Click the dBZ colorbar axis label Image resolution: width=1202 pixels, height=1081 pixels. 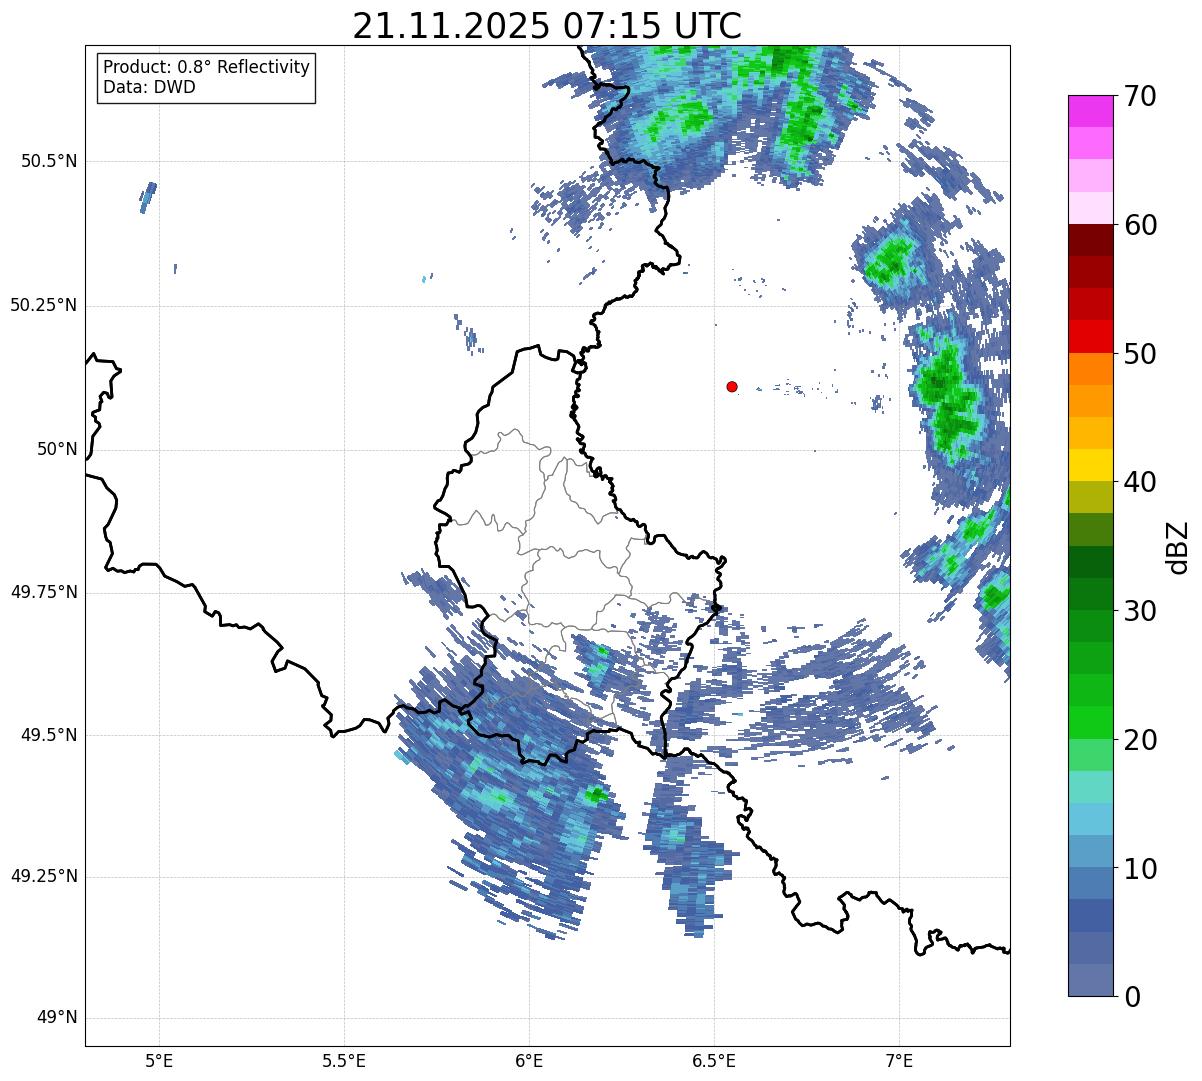pyautogui.click(x=1177, y=547)
